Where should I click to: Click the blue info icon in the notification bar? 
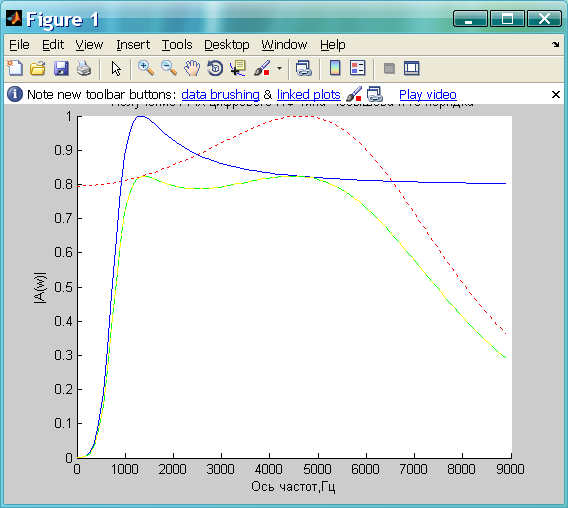pos(15,94)
